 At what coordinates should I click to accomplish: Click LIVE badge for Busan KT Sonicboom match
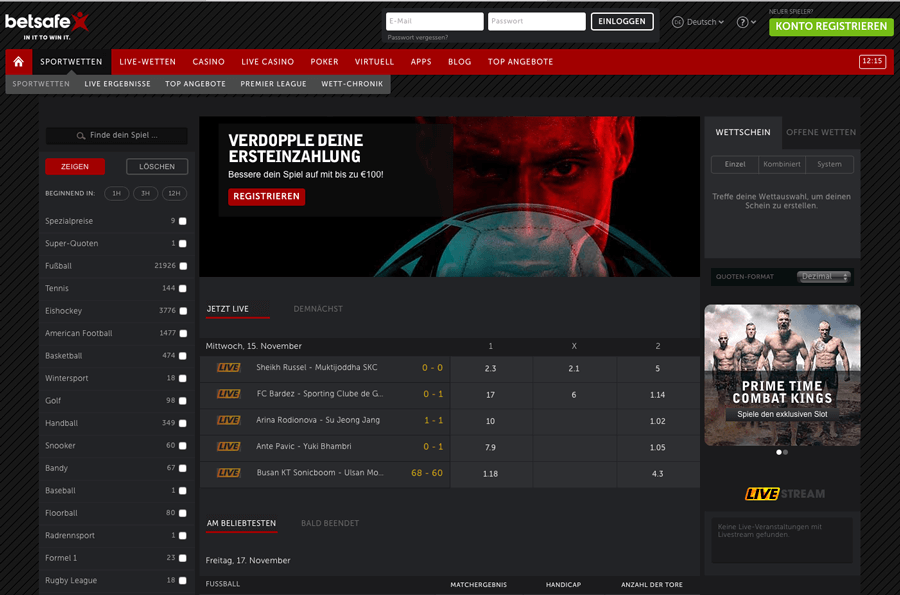coord(228,473)
